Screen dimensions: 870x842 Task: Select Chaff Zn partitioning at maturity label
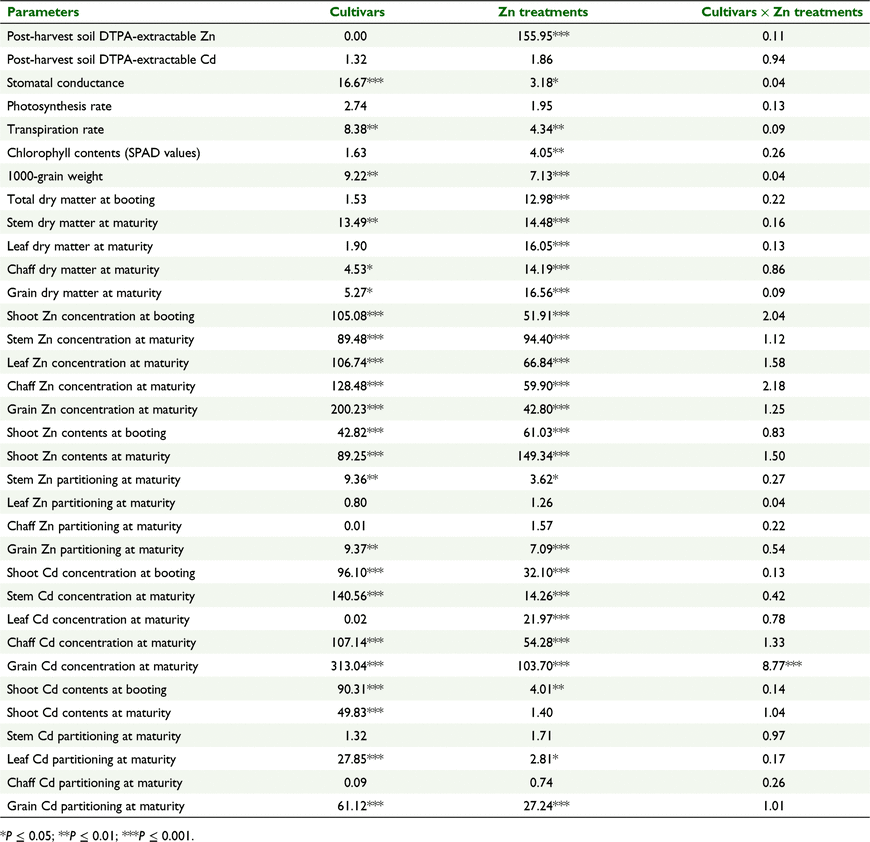(x=94, y=526)
